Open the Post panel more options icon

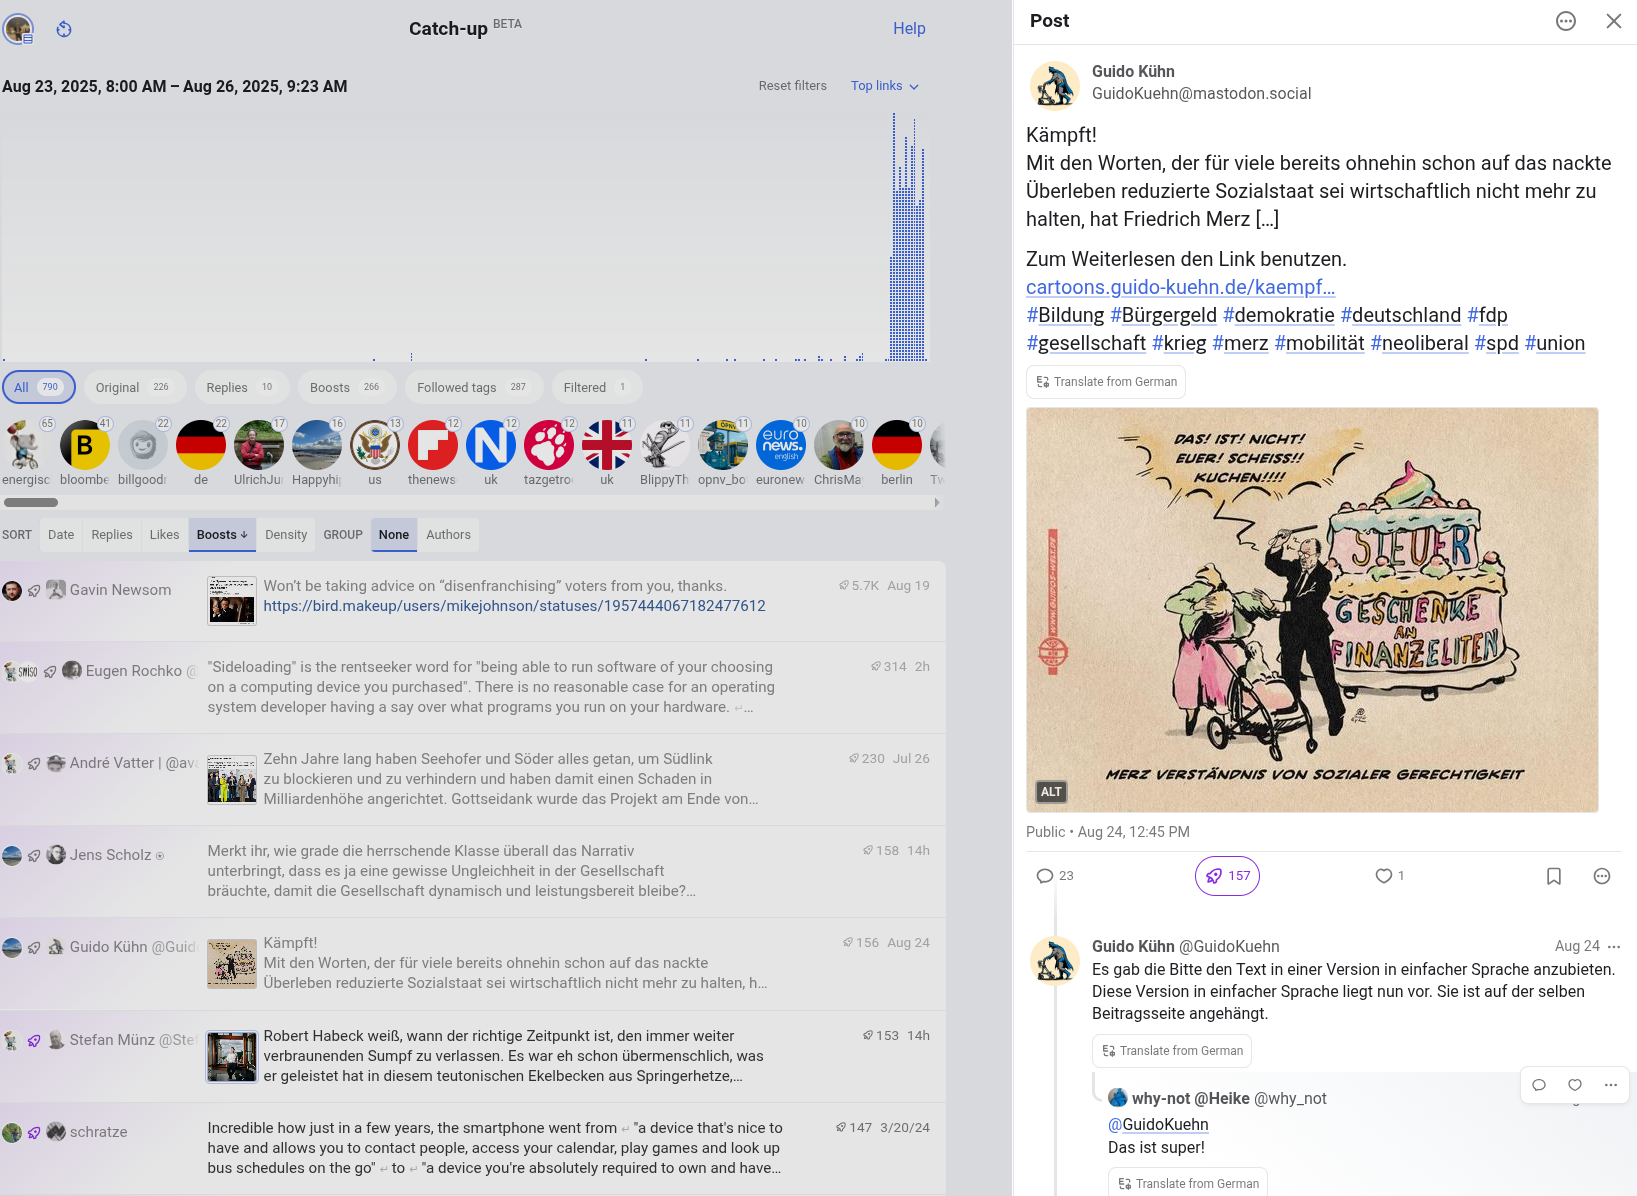point(1566,21)
